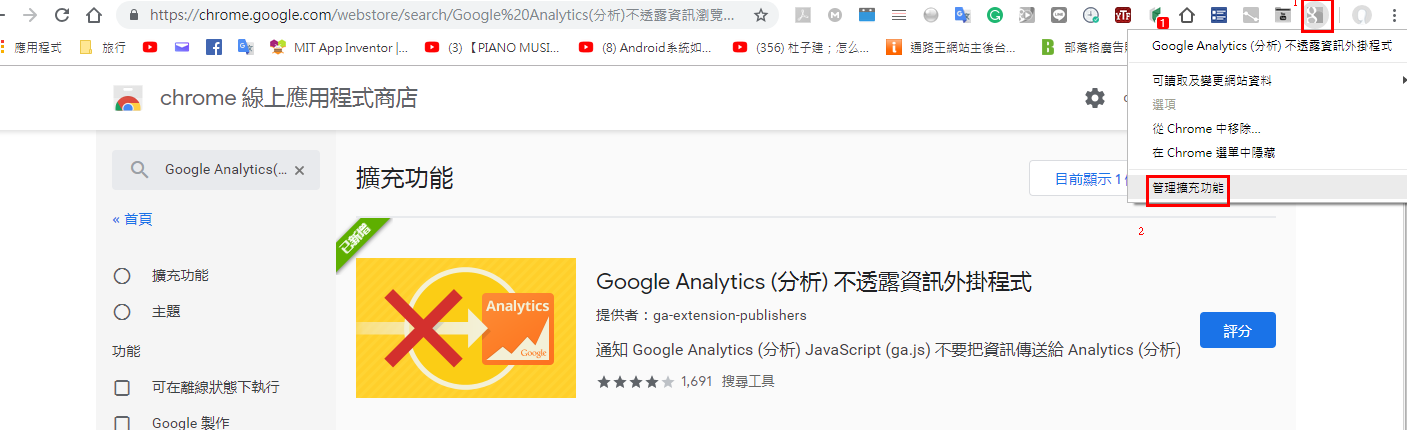Open Google Translate extension in toolbar
This screenshot has height=430, width=1407.
click(963, 15)
